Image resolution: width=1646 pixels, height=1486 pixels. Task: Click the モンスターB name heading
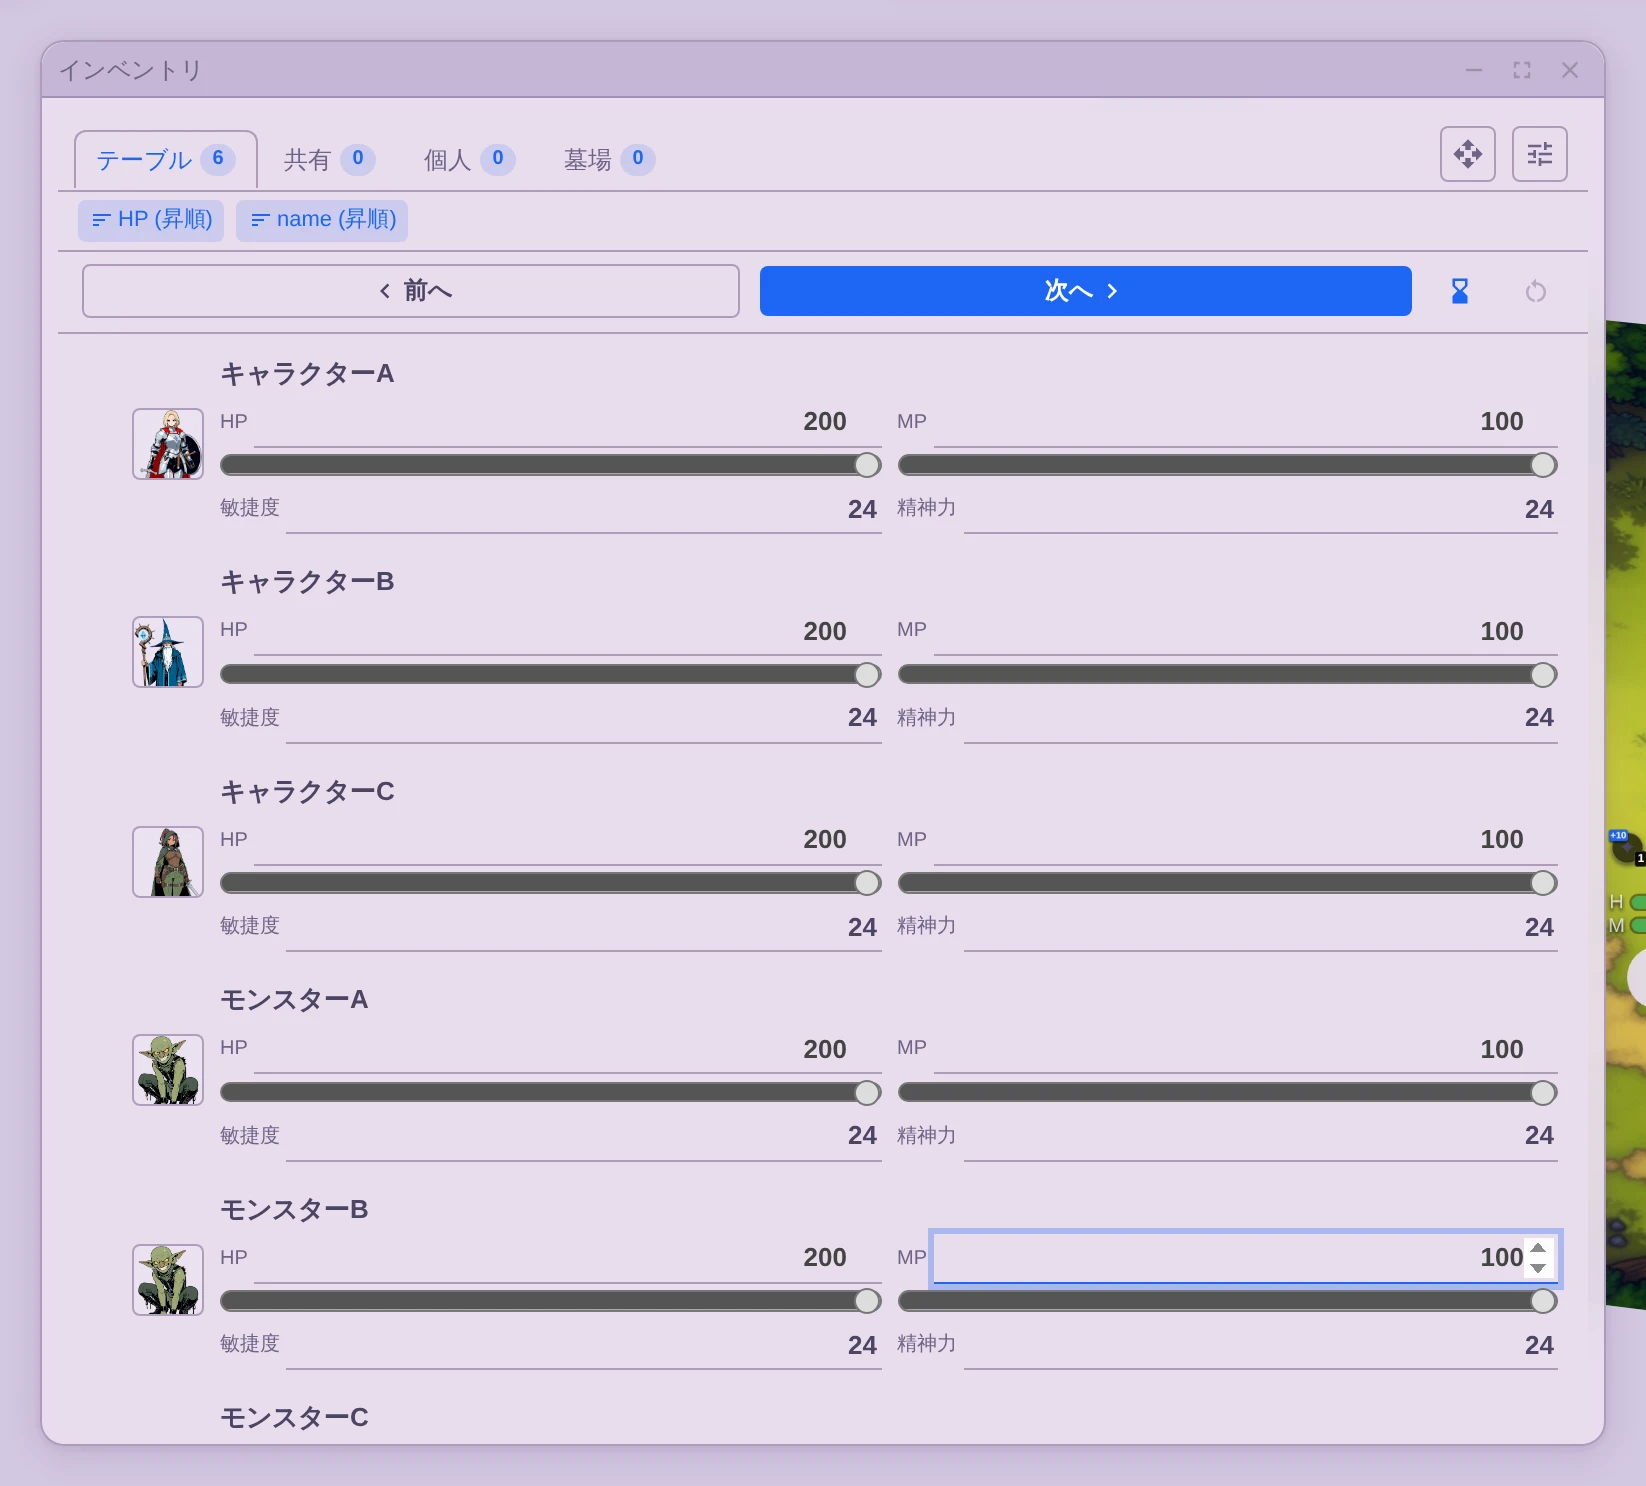294,1210
